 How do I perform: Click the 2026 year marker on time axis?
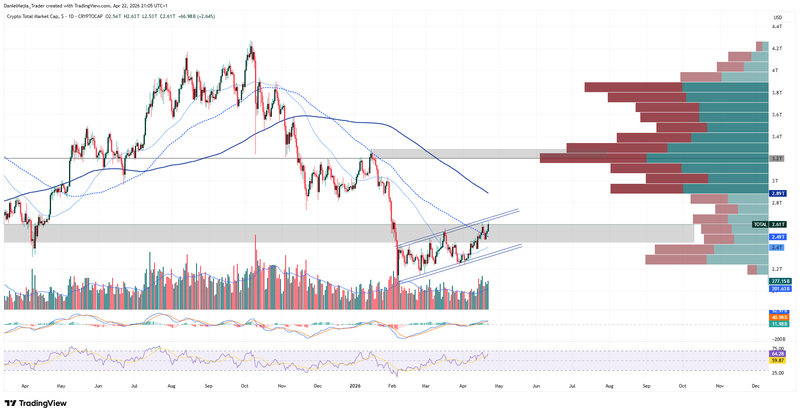point(353,383)
